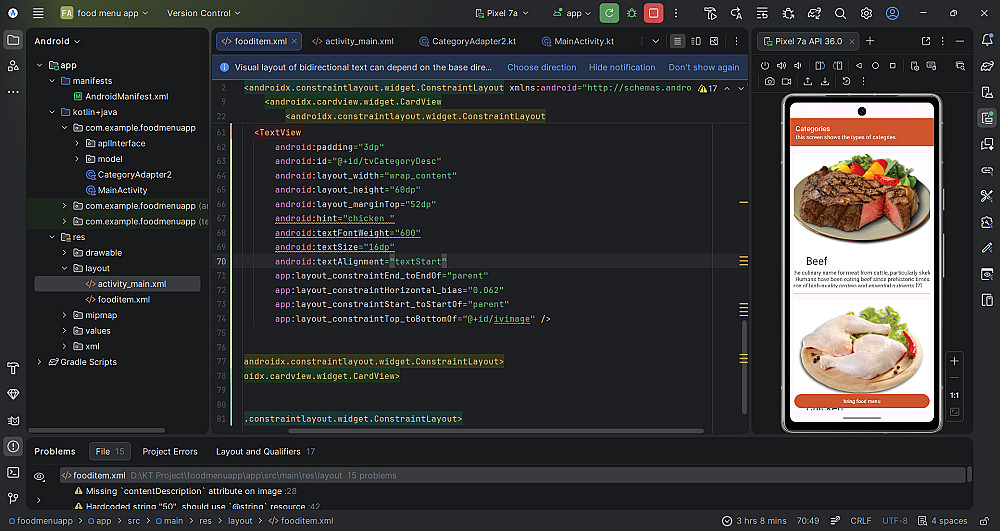
Task: Take a screenshot of the emulator
Action: click(x=769, y=81)
